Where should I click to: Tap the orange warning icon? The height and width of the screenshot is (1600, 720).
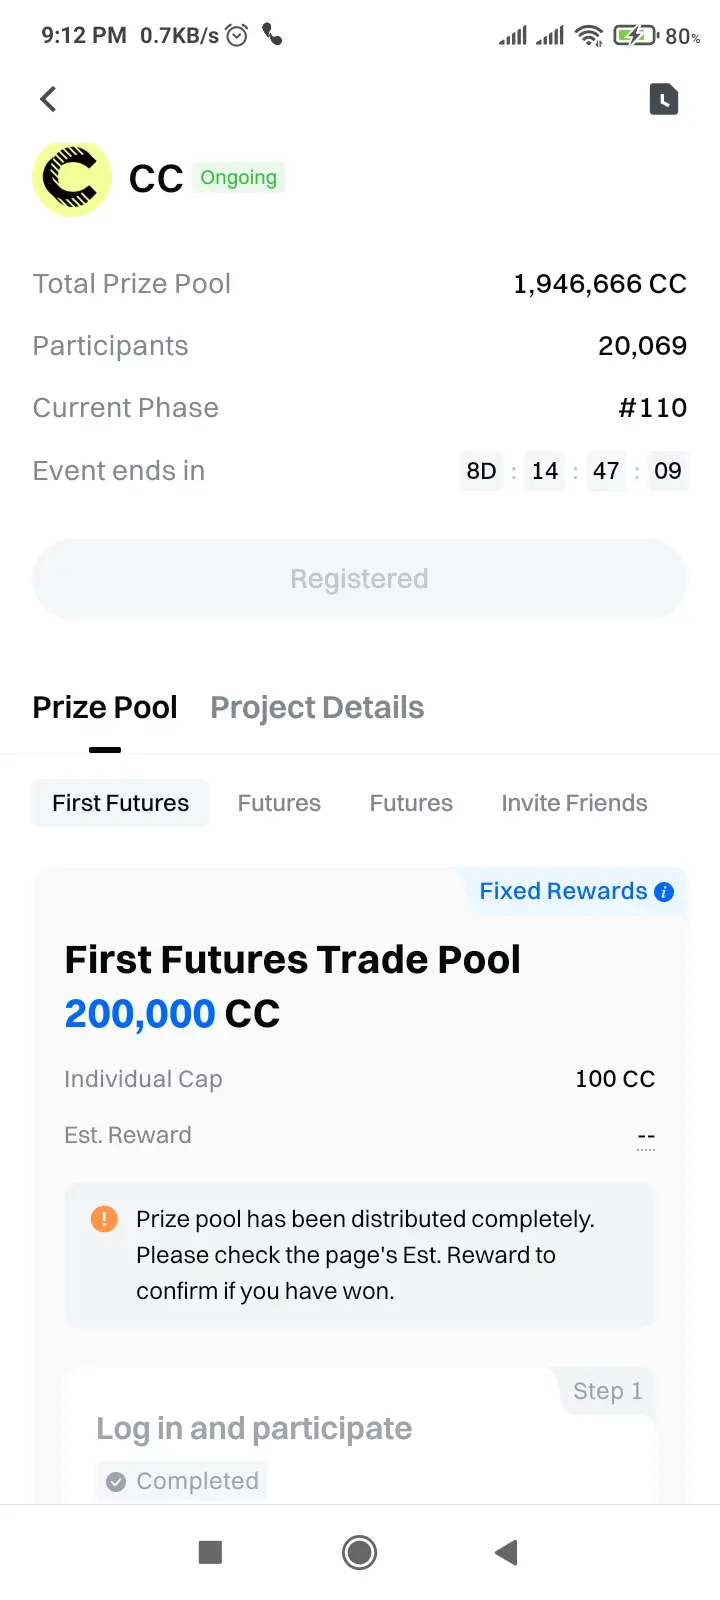[104, 1219]
